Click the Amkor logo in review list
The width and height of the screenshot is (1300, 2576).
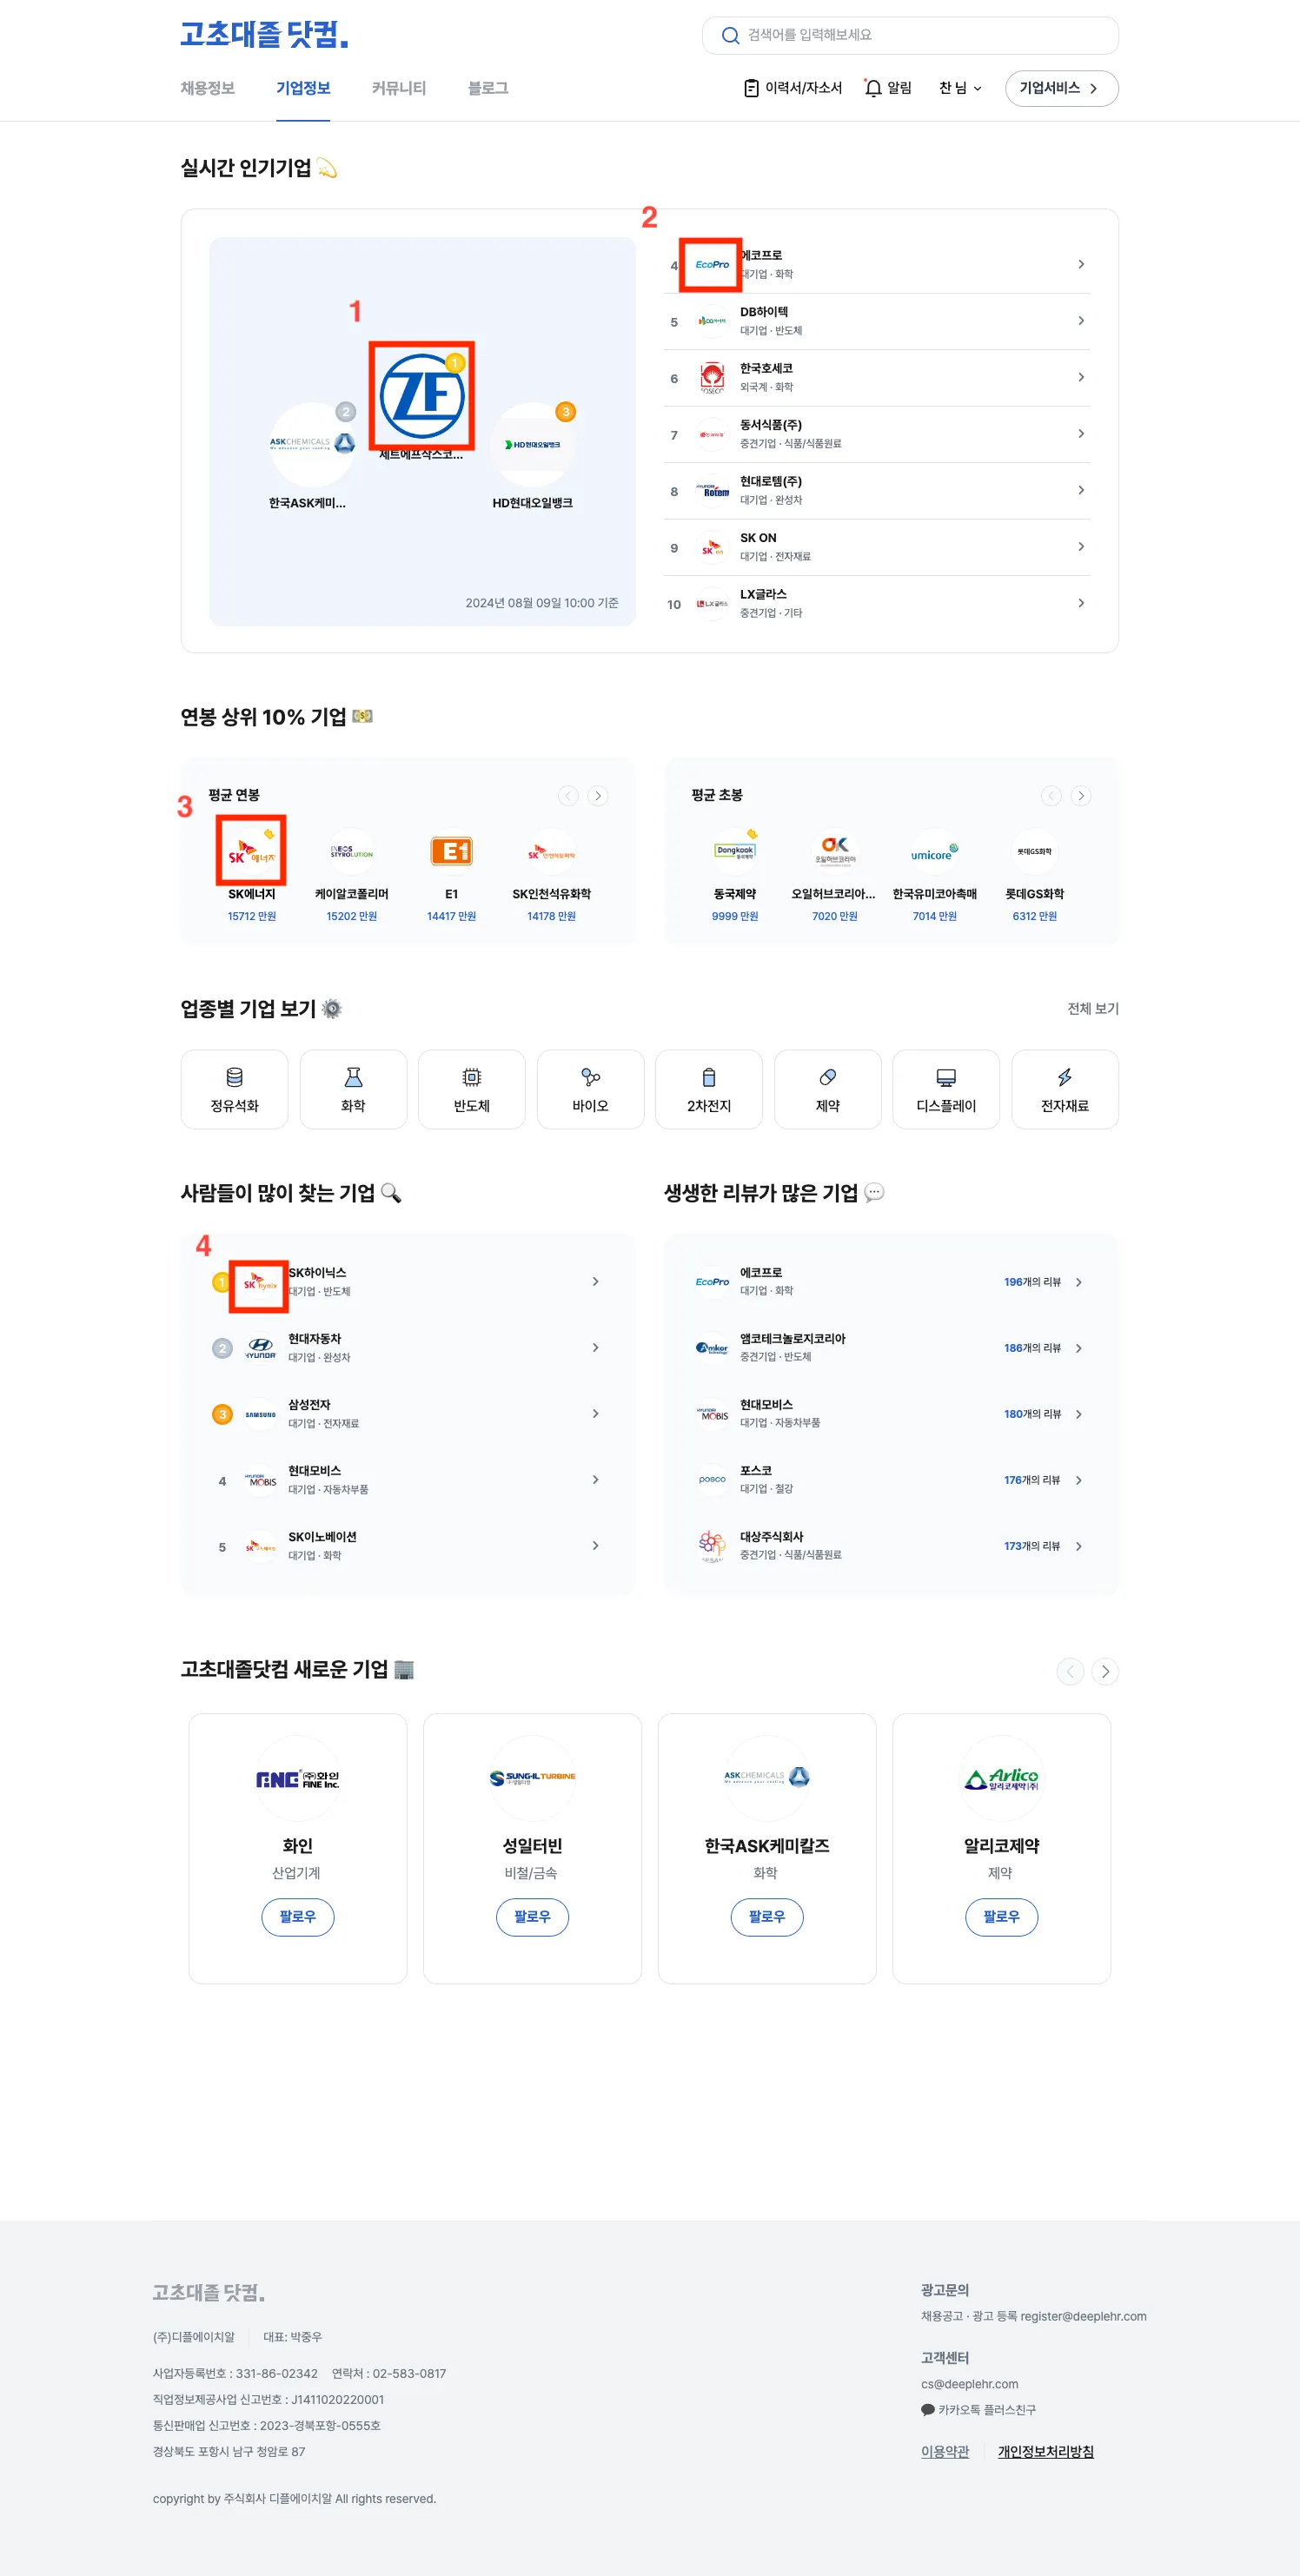(712, 1348)
